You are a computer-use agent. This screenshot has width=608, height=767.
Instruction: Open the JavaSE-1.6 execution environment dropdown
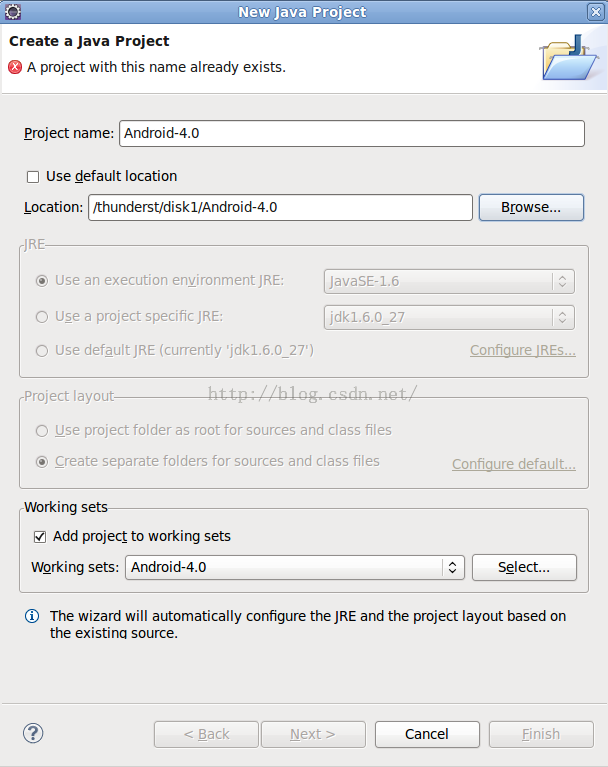pos(449,281)
